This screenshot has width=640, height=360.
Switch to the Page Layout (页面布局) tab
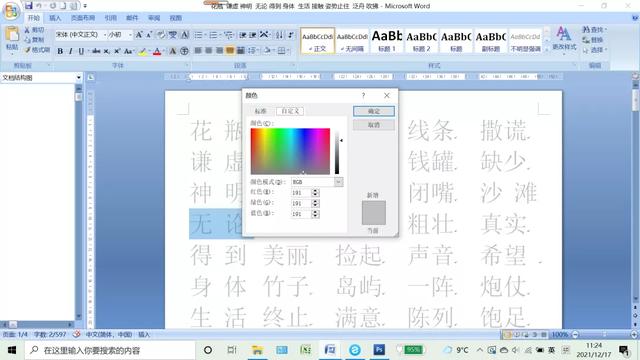point(83,18)
